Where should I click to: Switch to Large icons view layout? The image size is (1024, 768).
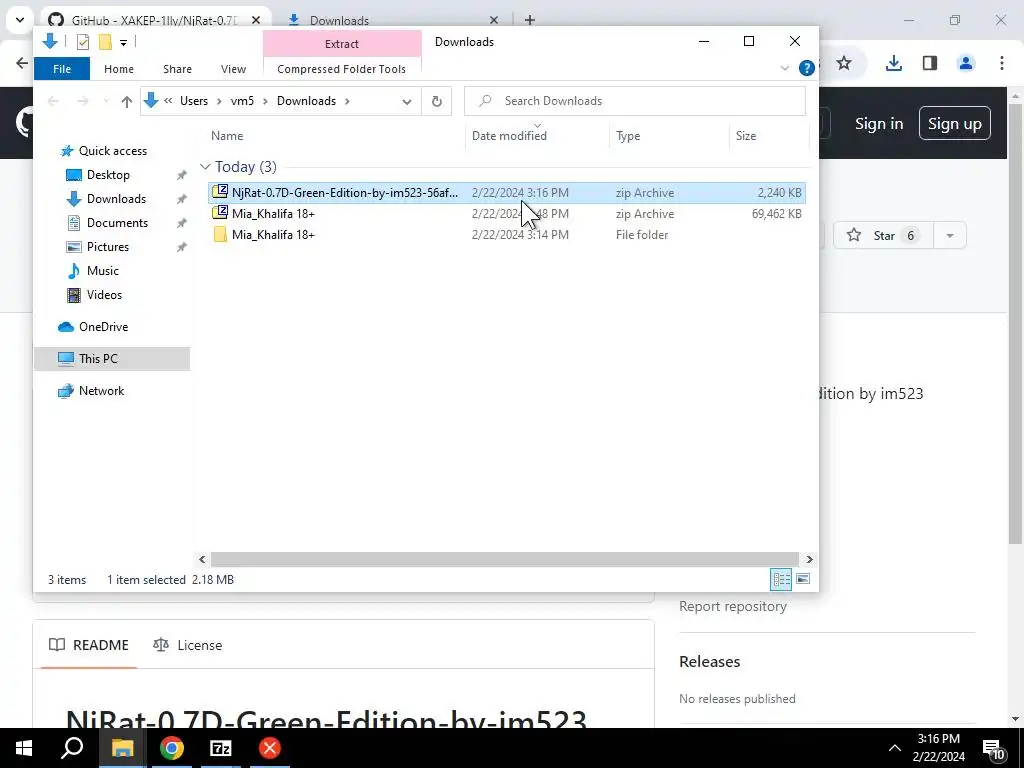[803, 579]
